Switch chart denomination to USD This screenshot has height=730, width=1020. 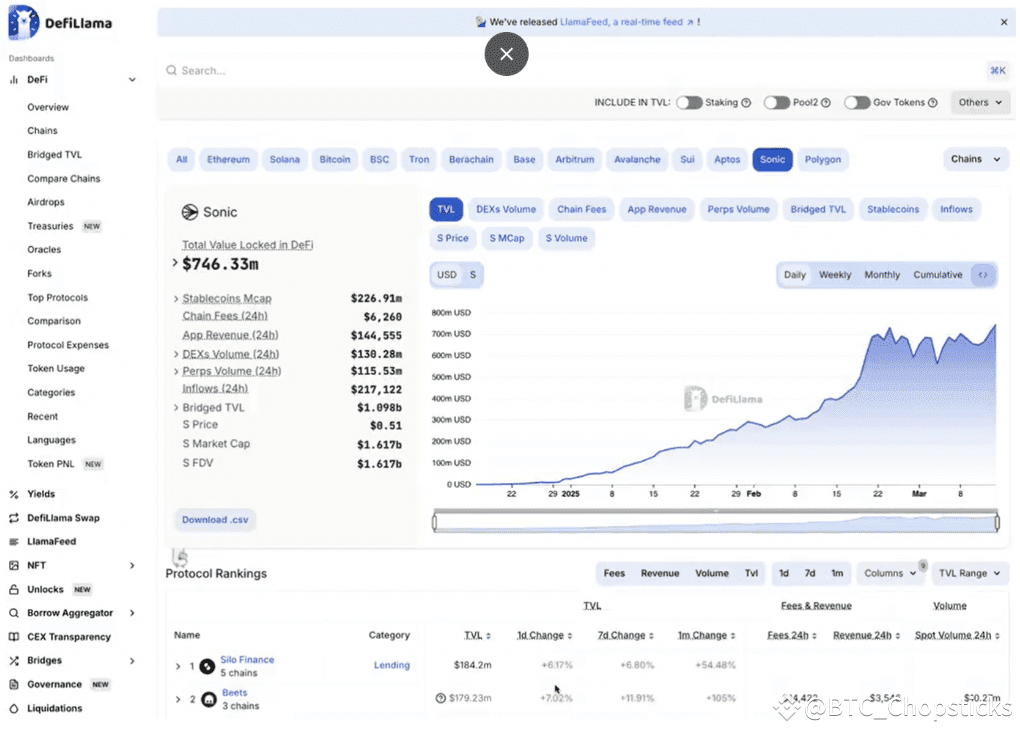coord(447,275)
